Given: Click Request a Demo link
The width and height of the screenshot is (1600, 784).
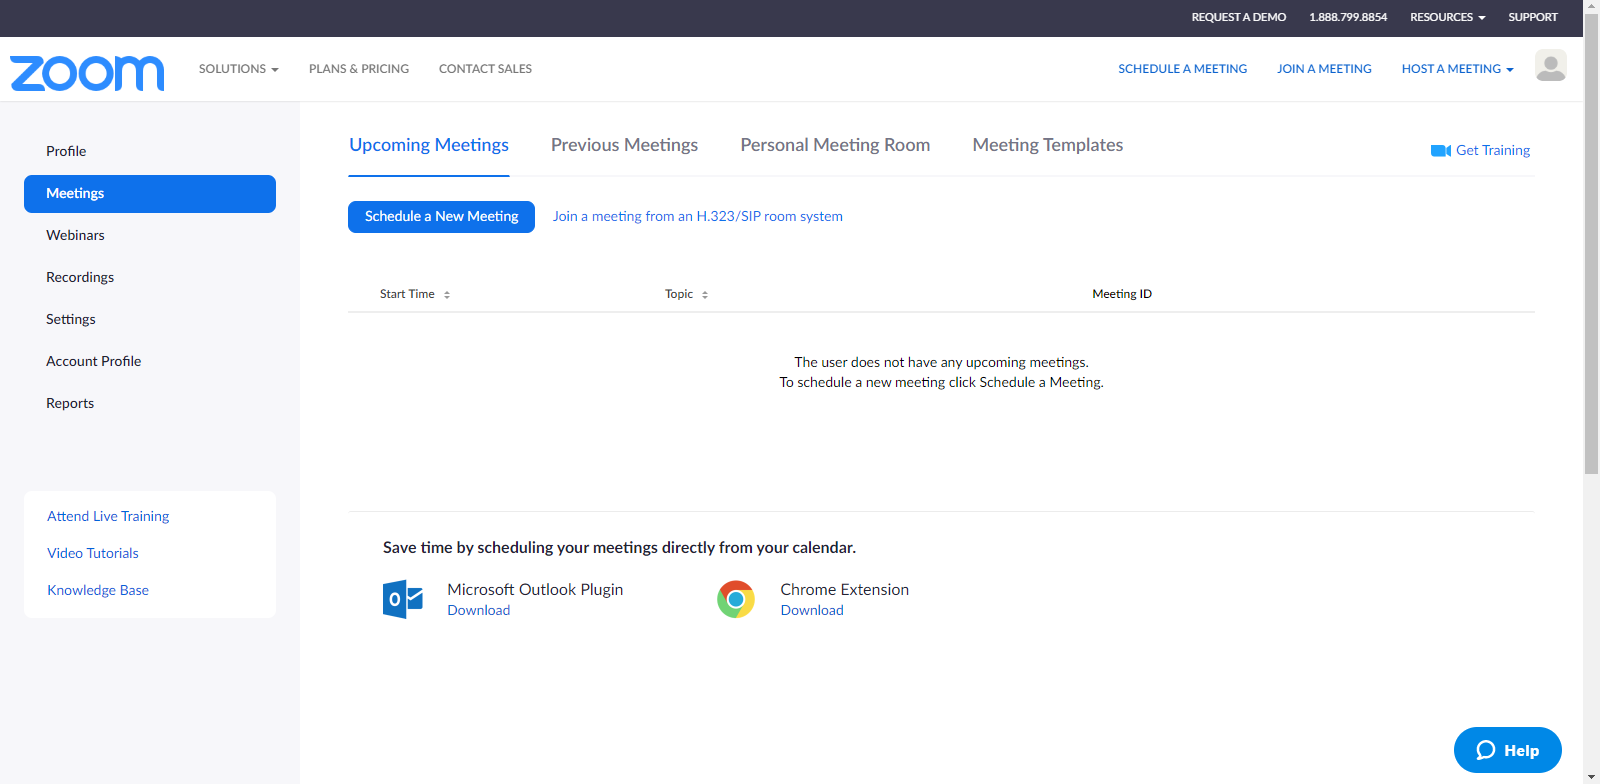Looking at the screenshot, I should pyautogui.click(x=1239, y=17).
